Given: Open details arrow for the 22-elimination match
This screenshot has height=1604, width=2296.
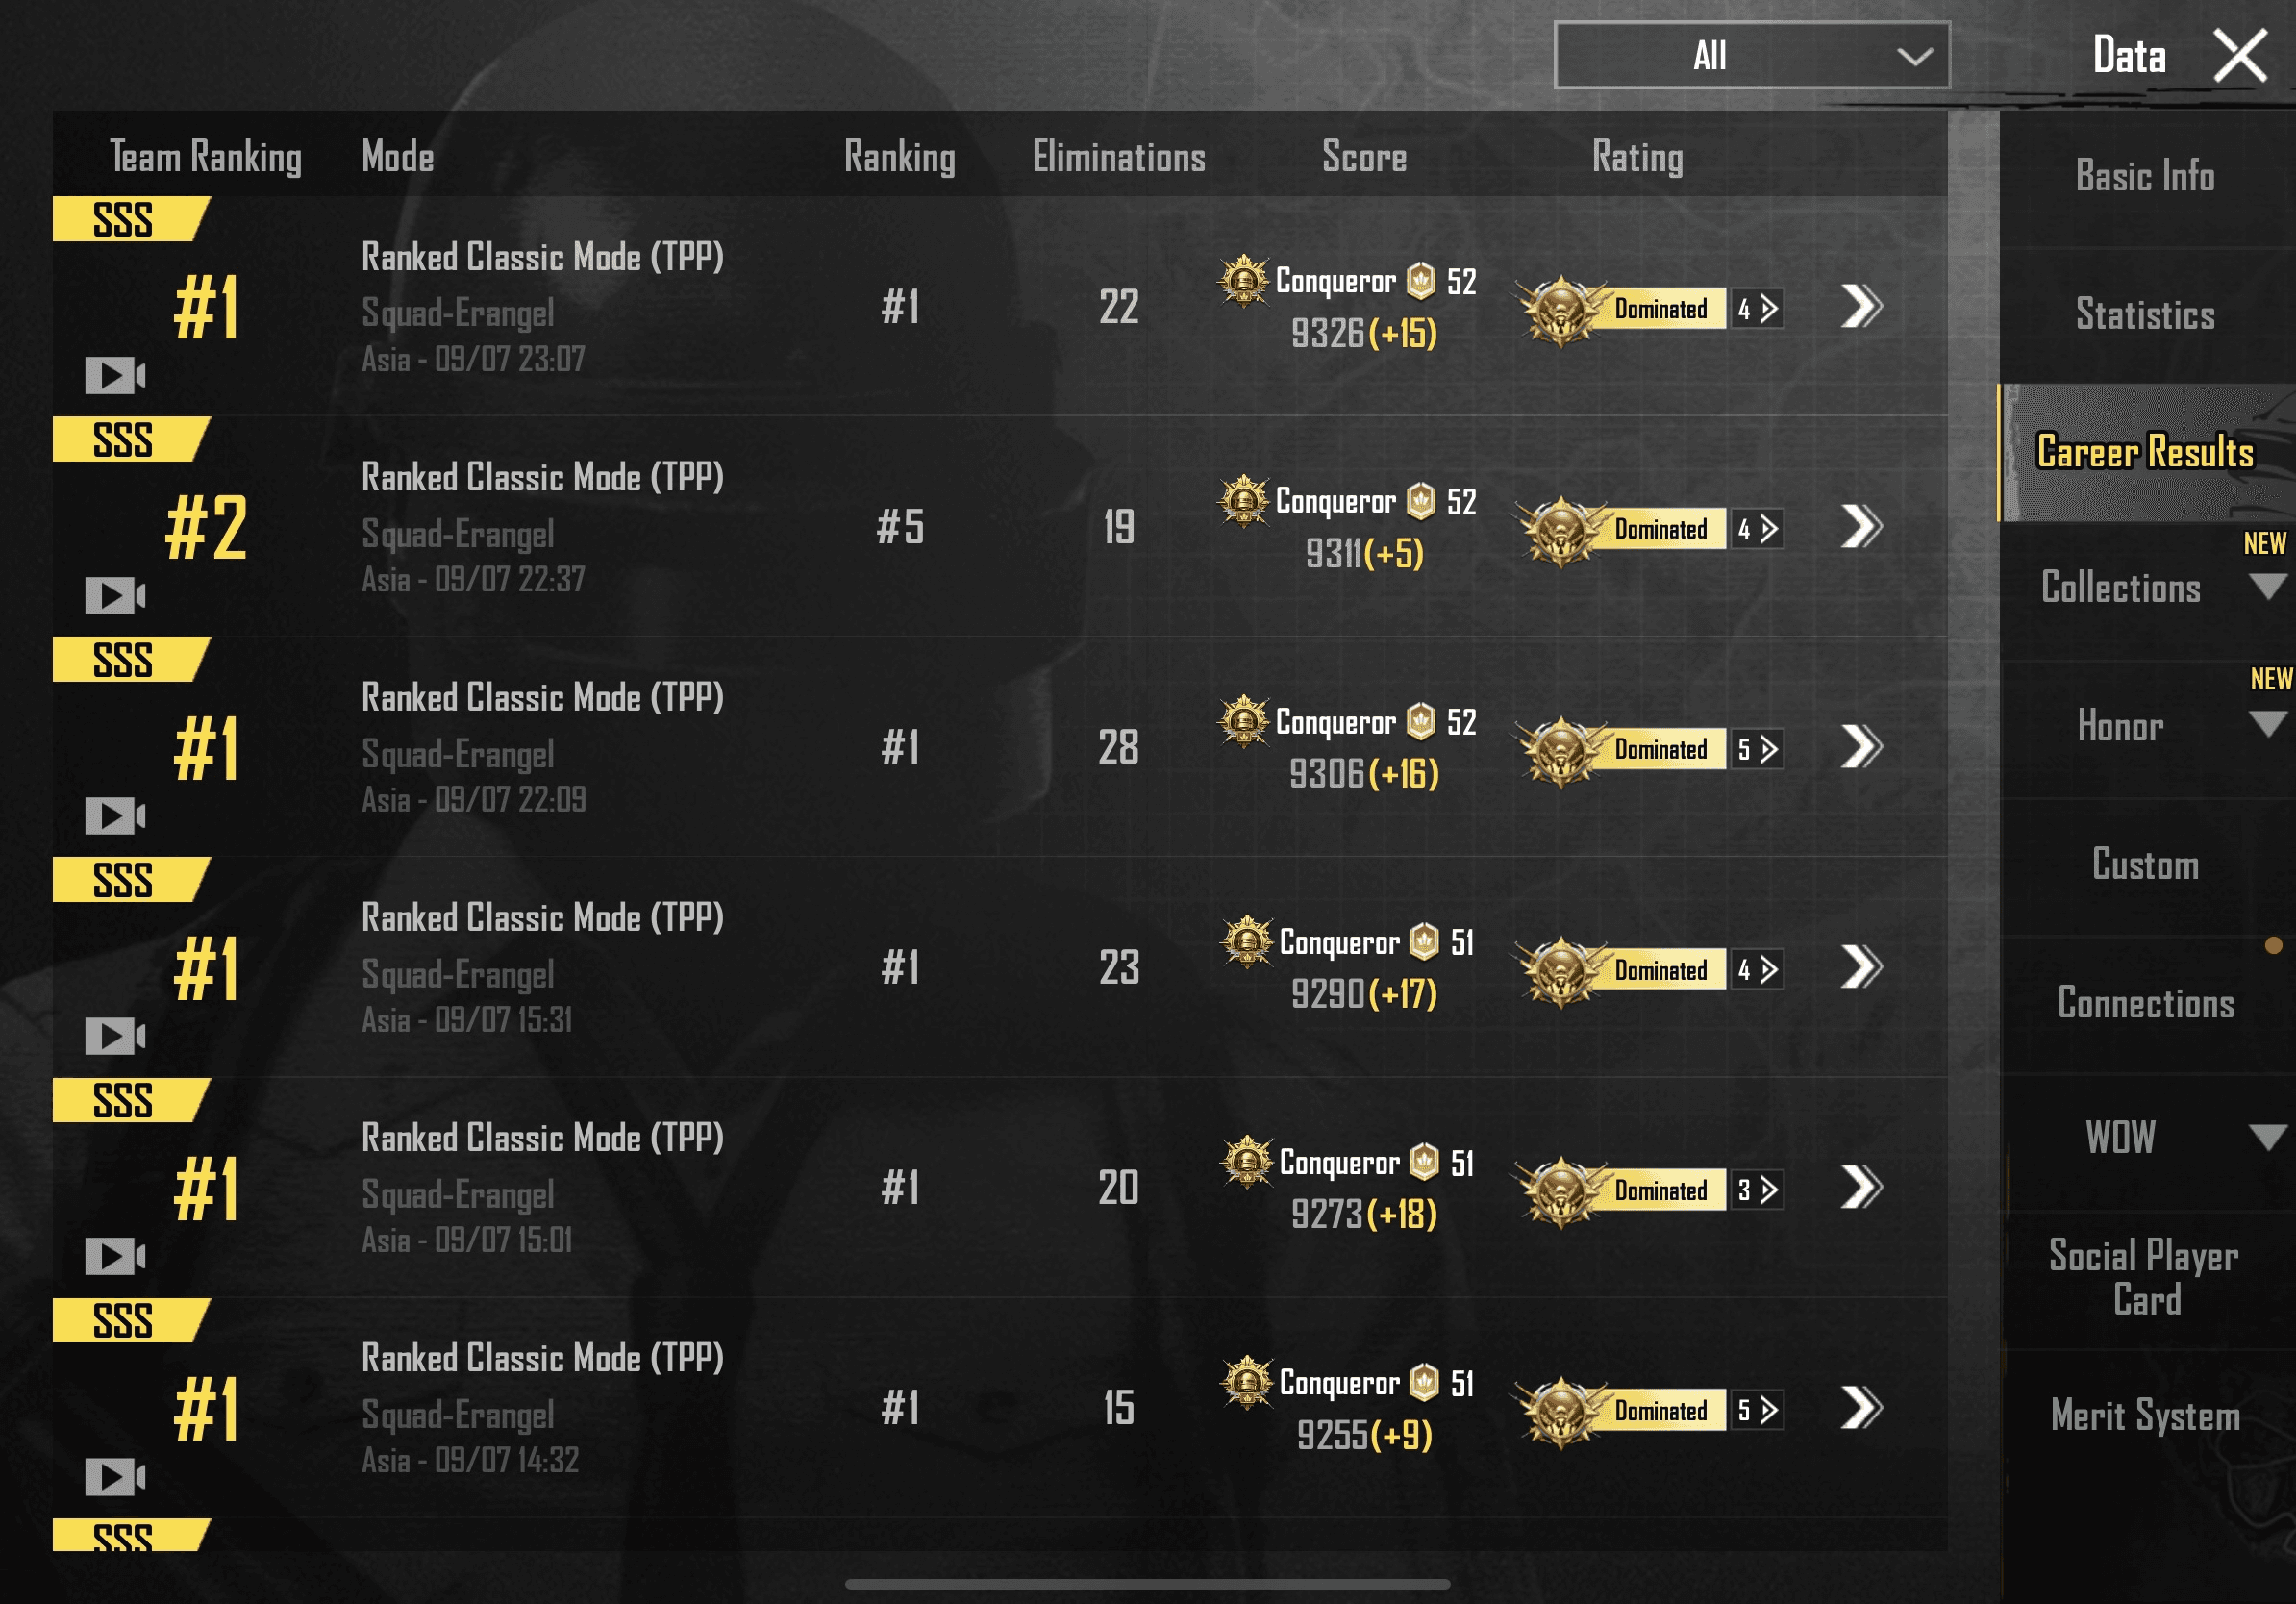Looking at the screenshot, I should 1860,307.
